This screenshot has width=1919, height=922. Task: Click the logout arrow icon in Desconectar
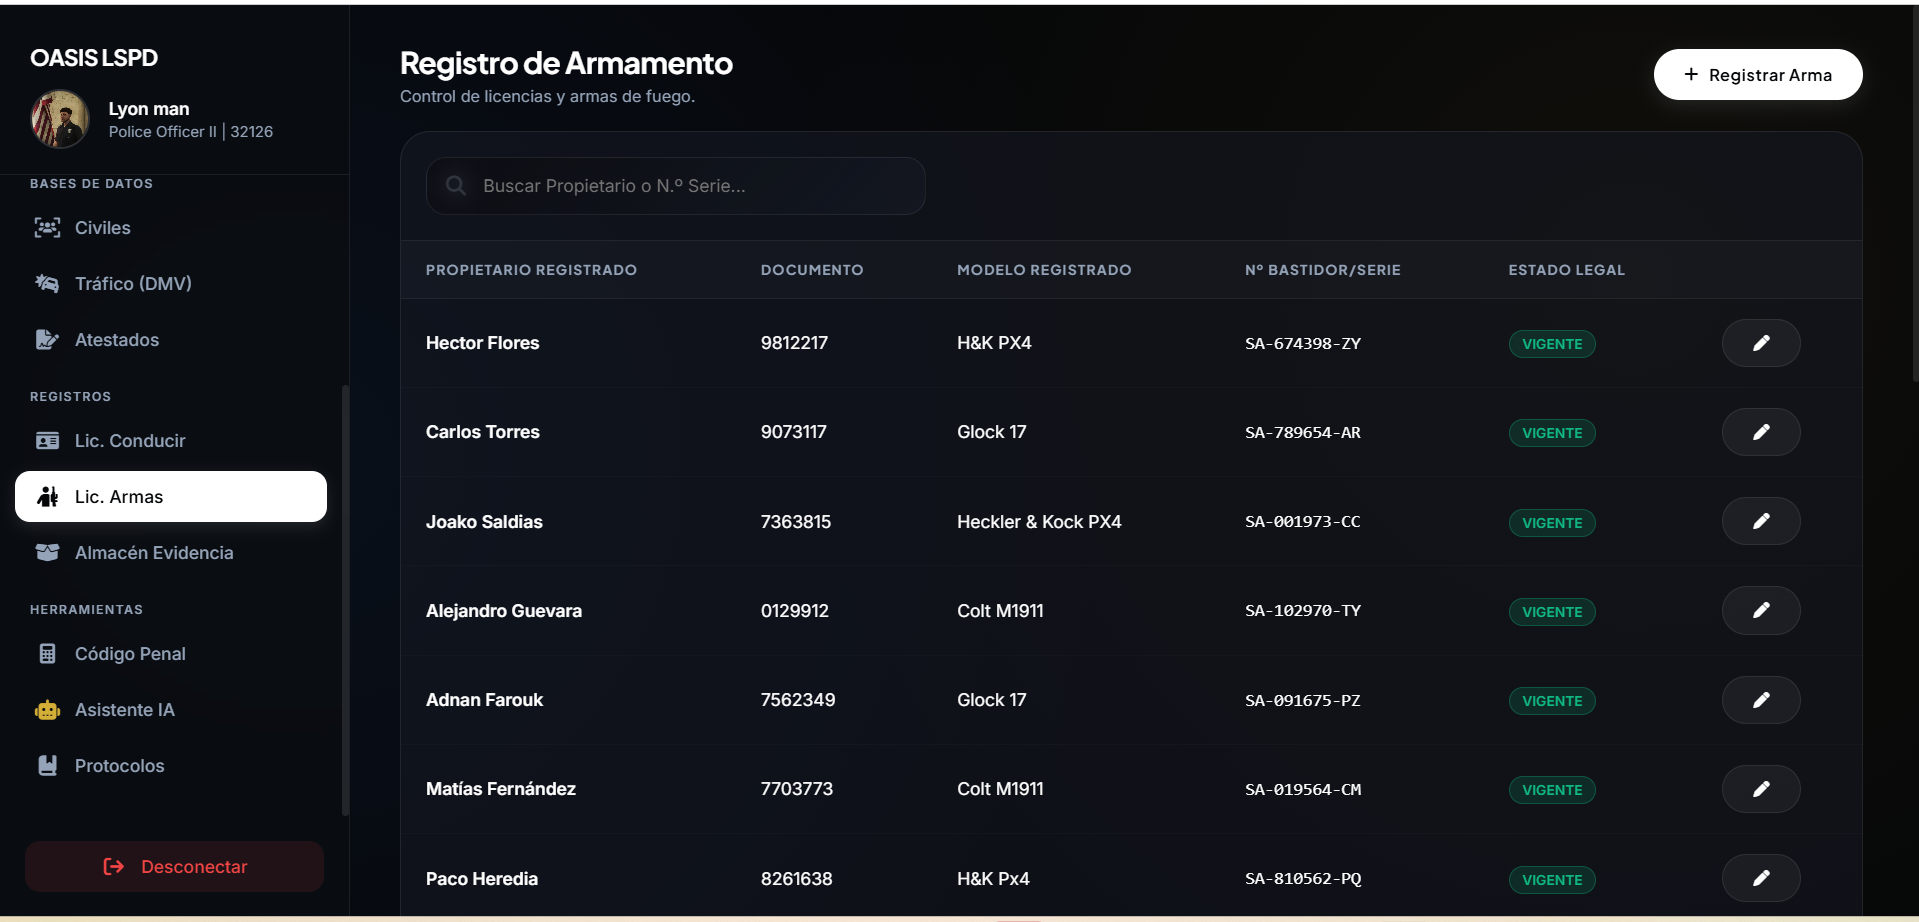114,867
